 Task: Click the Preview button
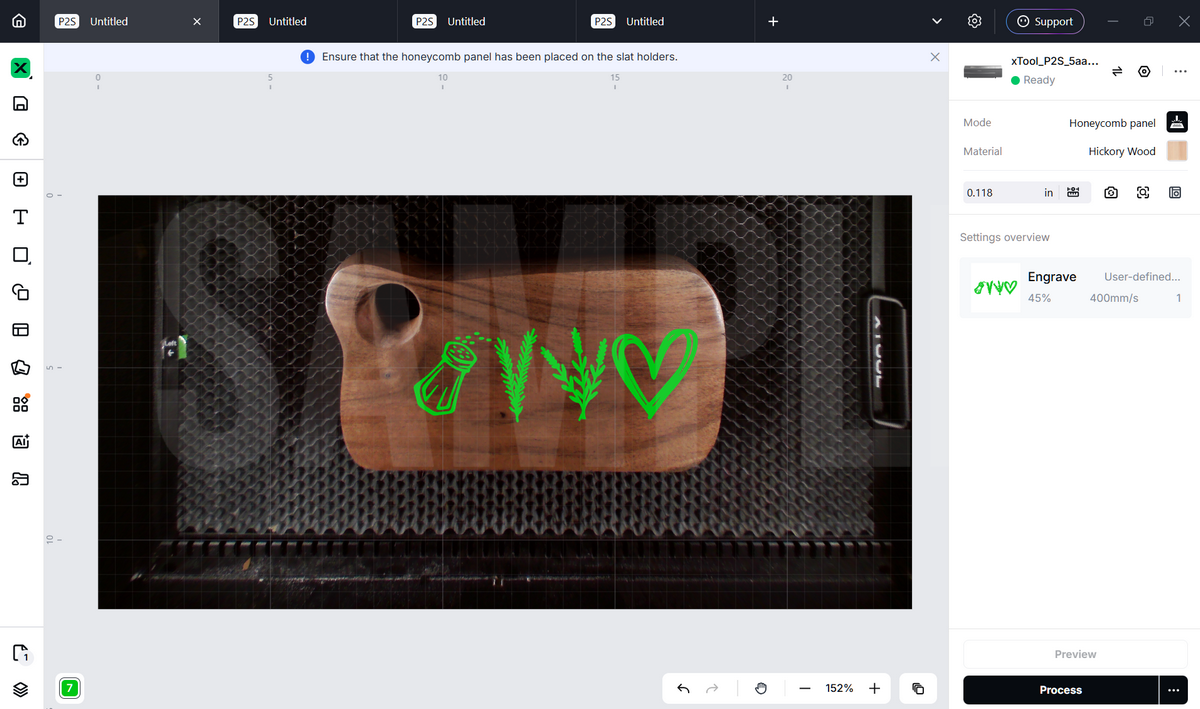[x=1076, y=654]
